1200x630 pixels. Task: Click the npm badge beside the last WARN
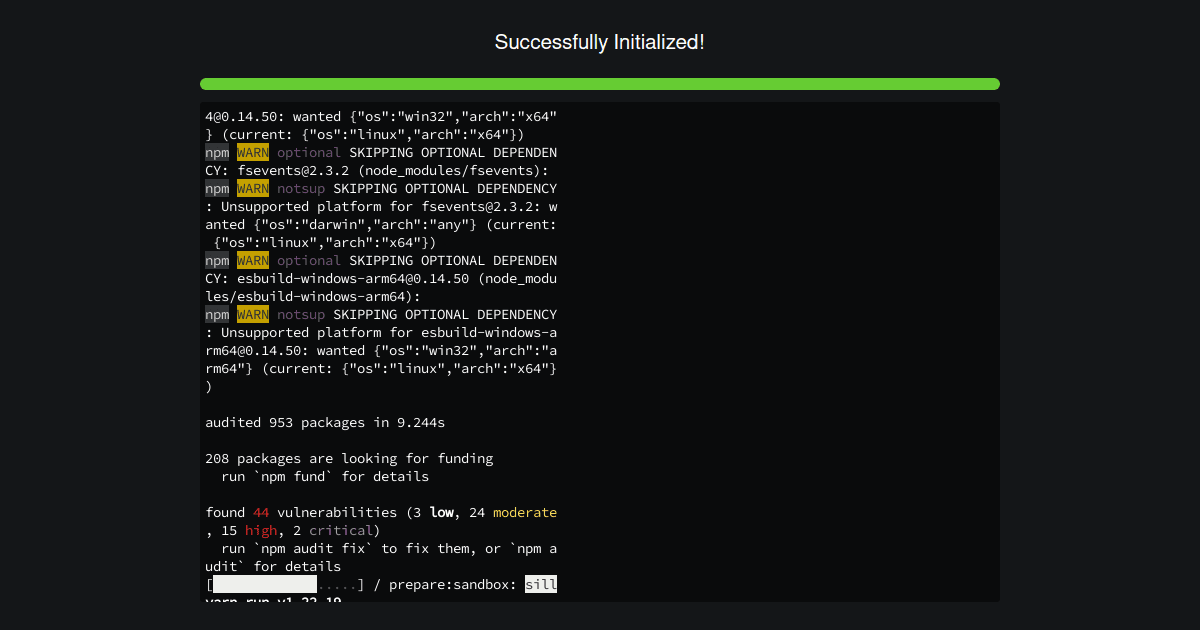[217, 314]
